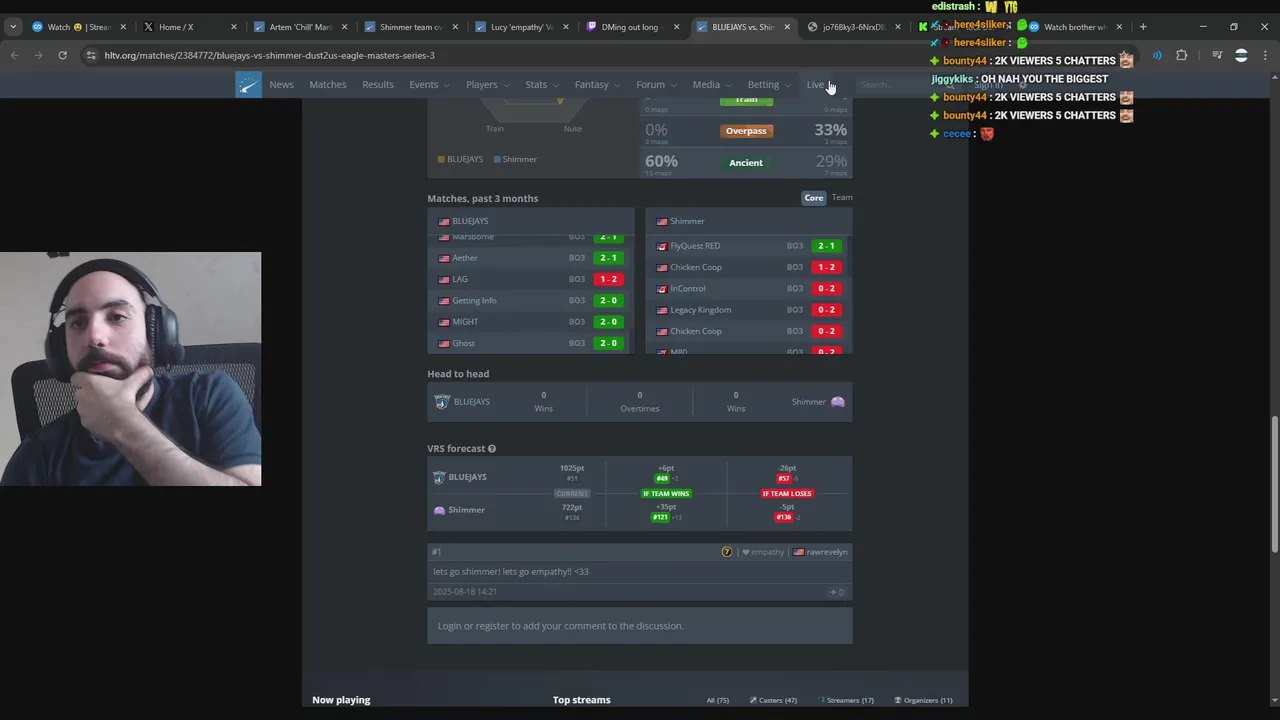Expand the Forum dropdown menu
This screenshot has width=1280, height=720.
655,85
